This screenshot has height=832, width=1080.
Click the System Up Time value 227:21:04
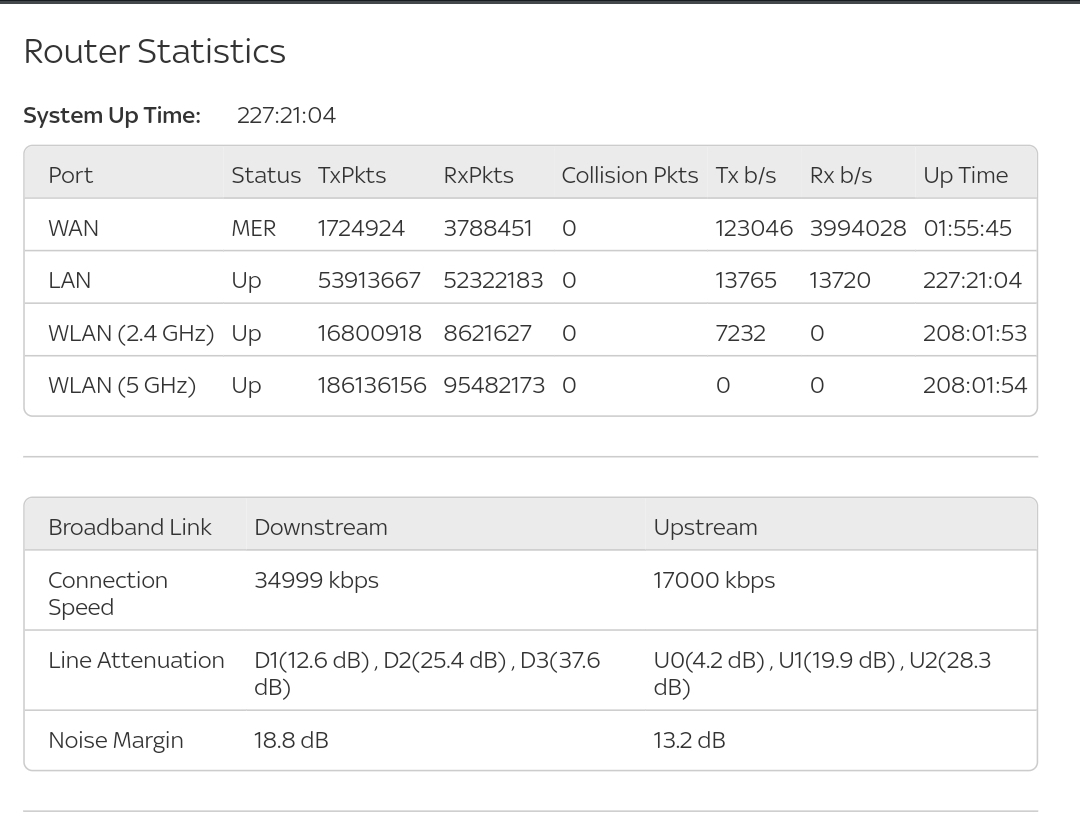point(286,116)
